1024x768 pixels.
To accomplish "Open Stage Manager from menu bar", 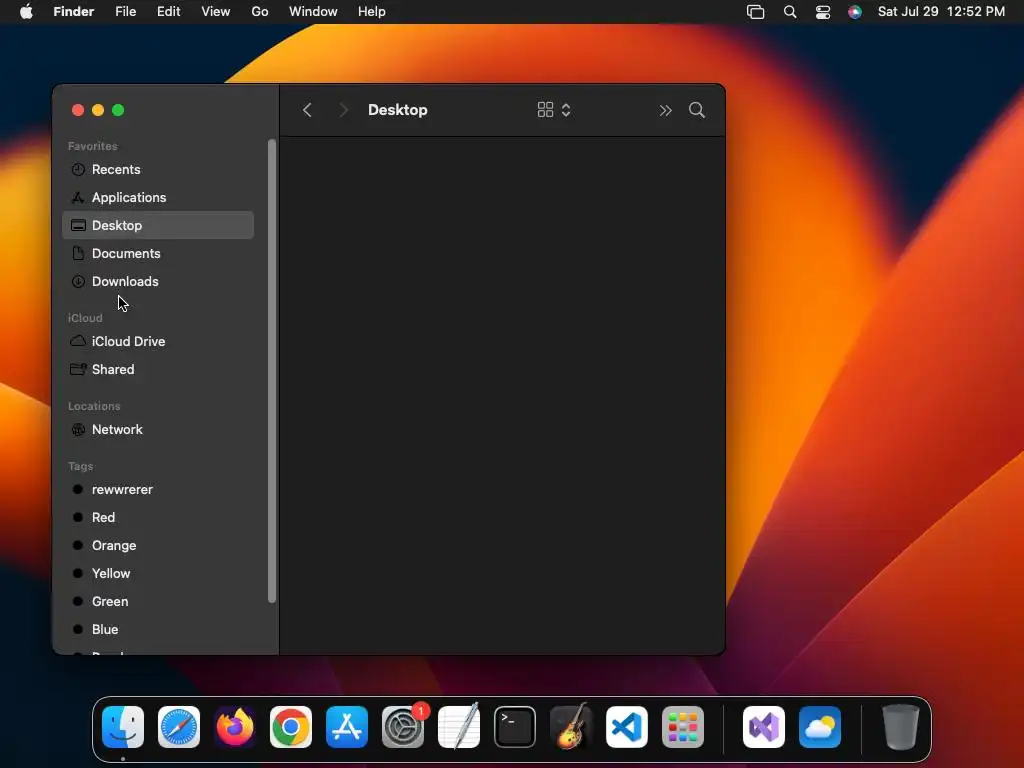I will 756,12.
